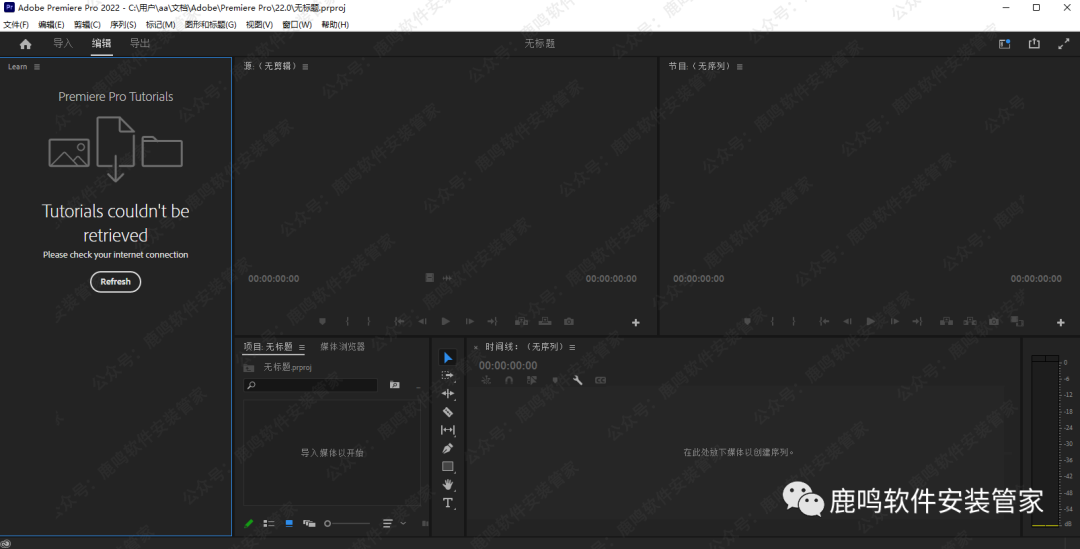
Task: Click Mark In in Source monitor
Action: click(x=347, y=322)
